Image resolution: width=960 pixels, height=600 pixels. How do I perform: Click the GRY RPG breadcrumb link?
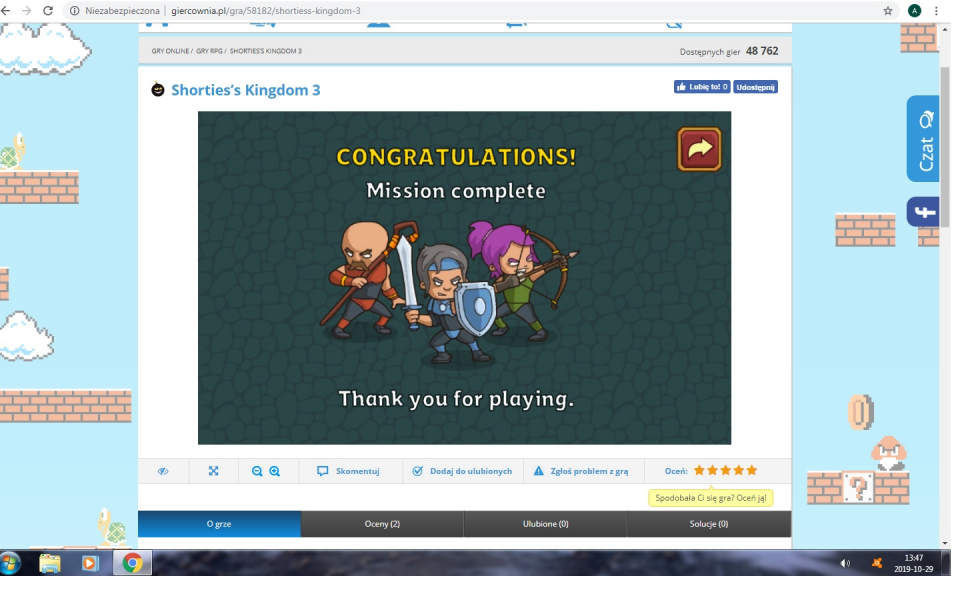coord(209,51)
